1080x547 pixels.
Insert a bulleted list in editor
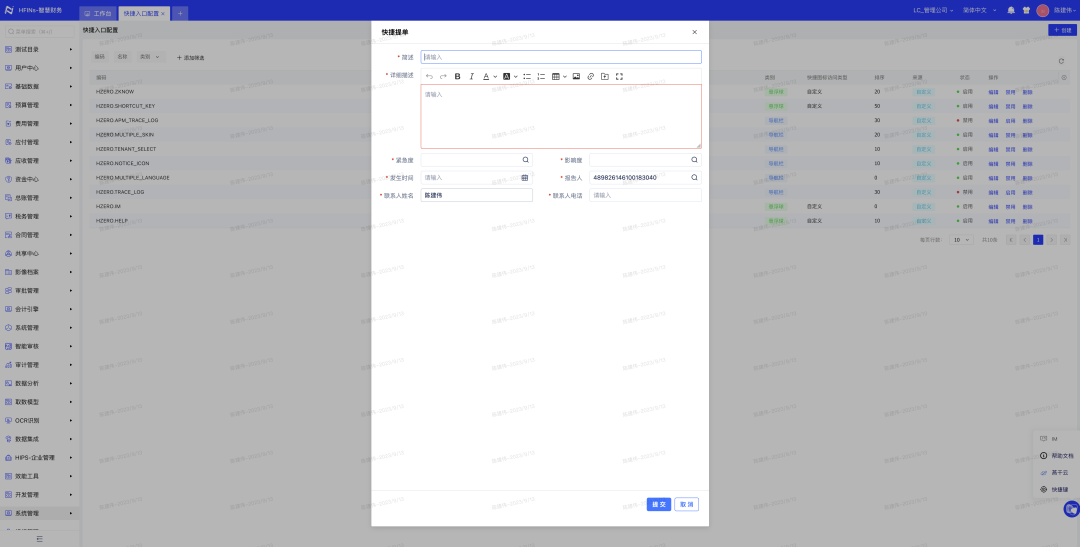pos(527,76)
